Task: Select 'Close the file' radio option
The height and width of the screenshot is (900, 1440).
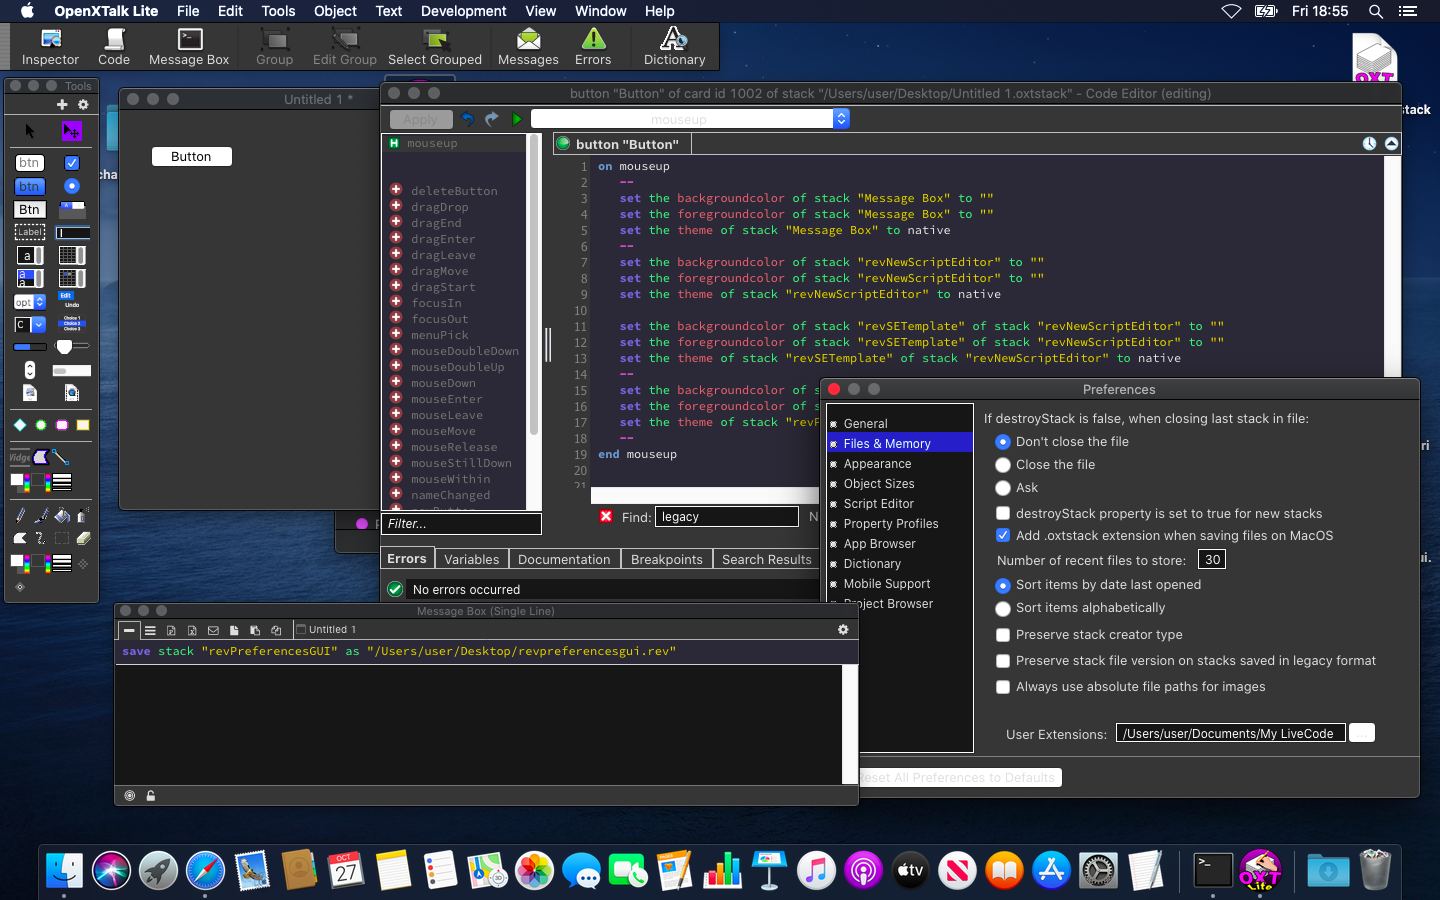Action: click(x=1003, y=465)
